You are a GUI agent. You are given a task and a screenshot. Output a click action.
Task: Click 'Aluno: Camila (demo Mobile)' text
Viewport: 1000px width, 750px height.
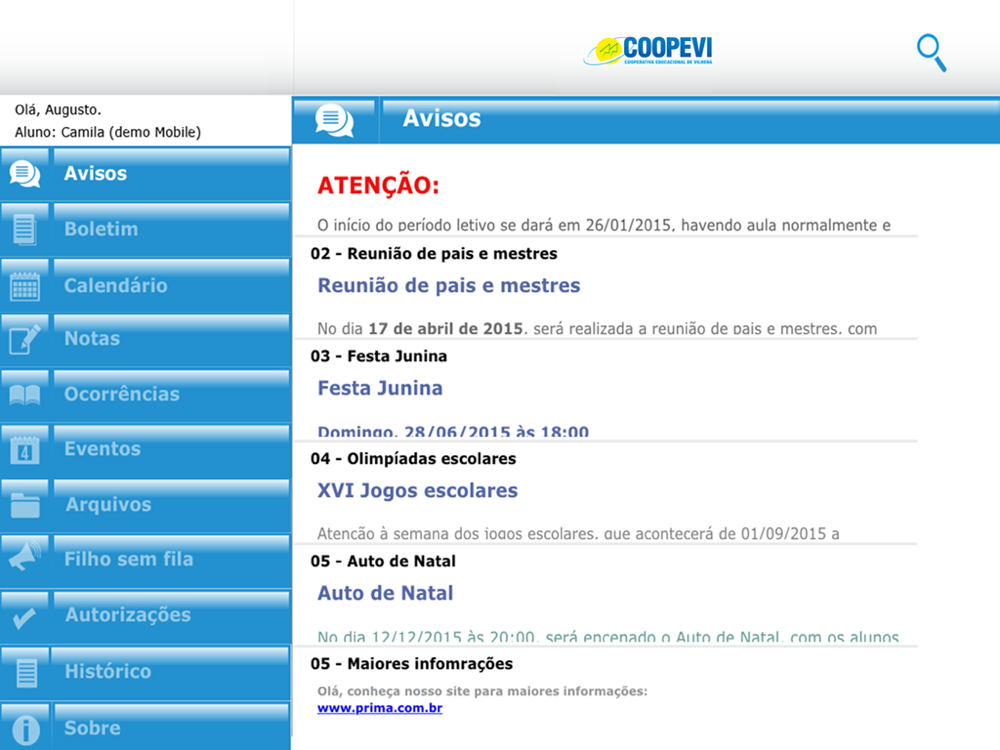(x=108, y=132)
